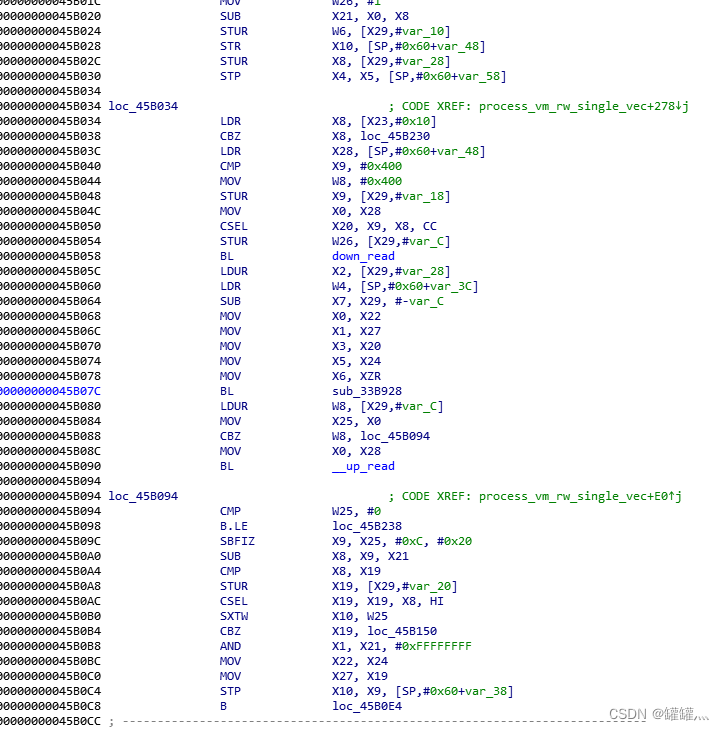The height and width of the screenshot is (730, 724).
Task: Click loc_45B150 in the CBZ X19 instruction
Action: click(402, 631)
